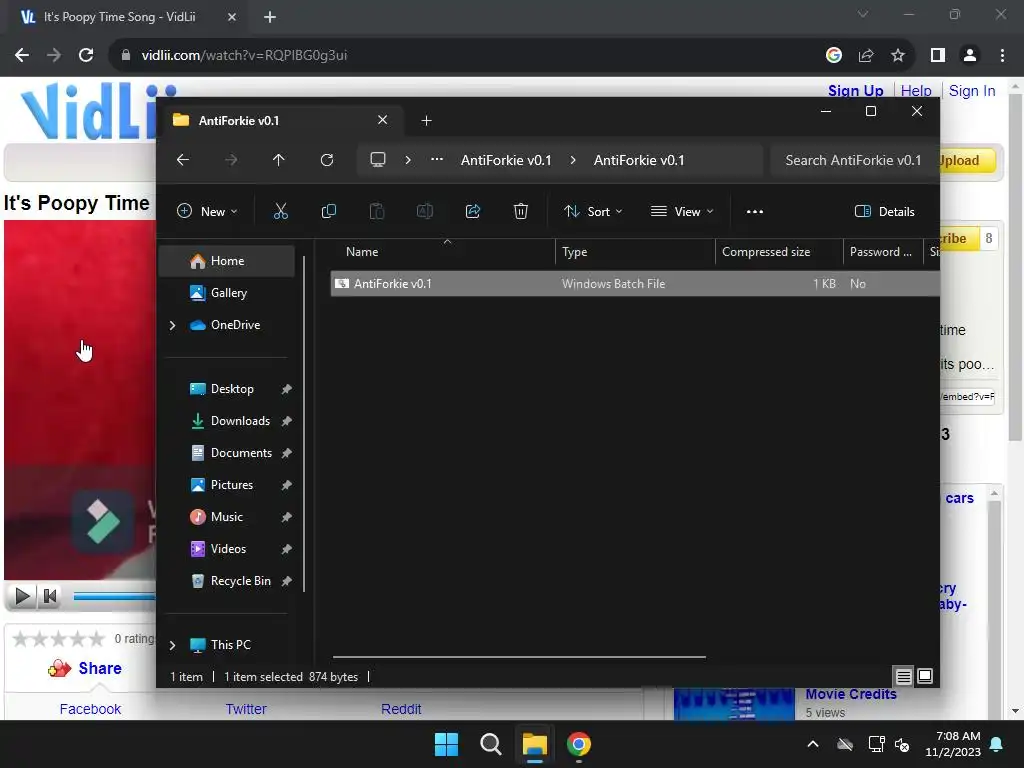Expand the This PC tree node
This screenshot has width=1024, height=768.
pos(172,645)
